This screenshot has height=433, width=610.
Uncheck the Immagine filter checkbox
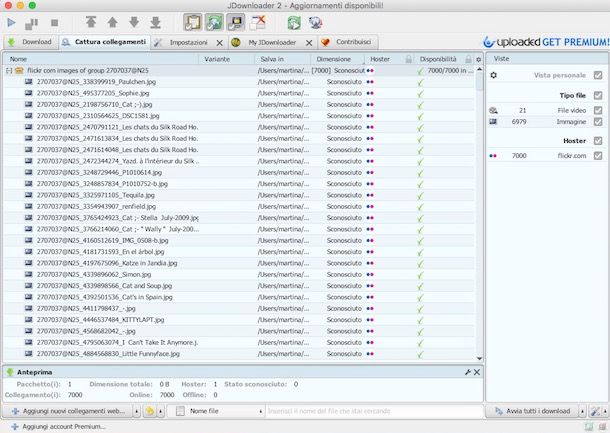click(x=598, y=122)
